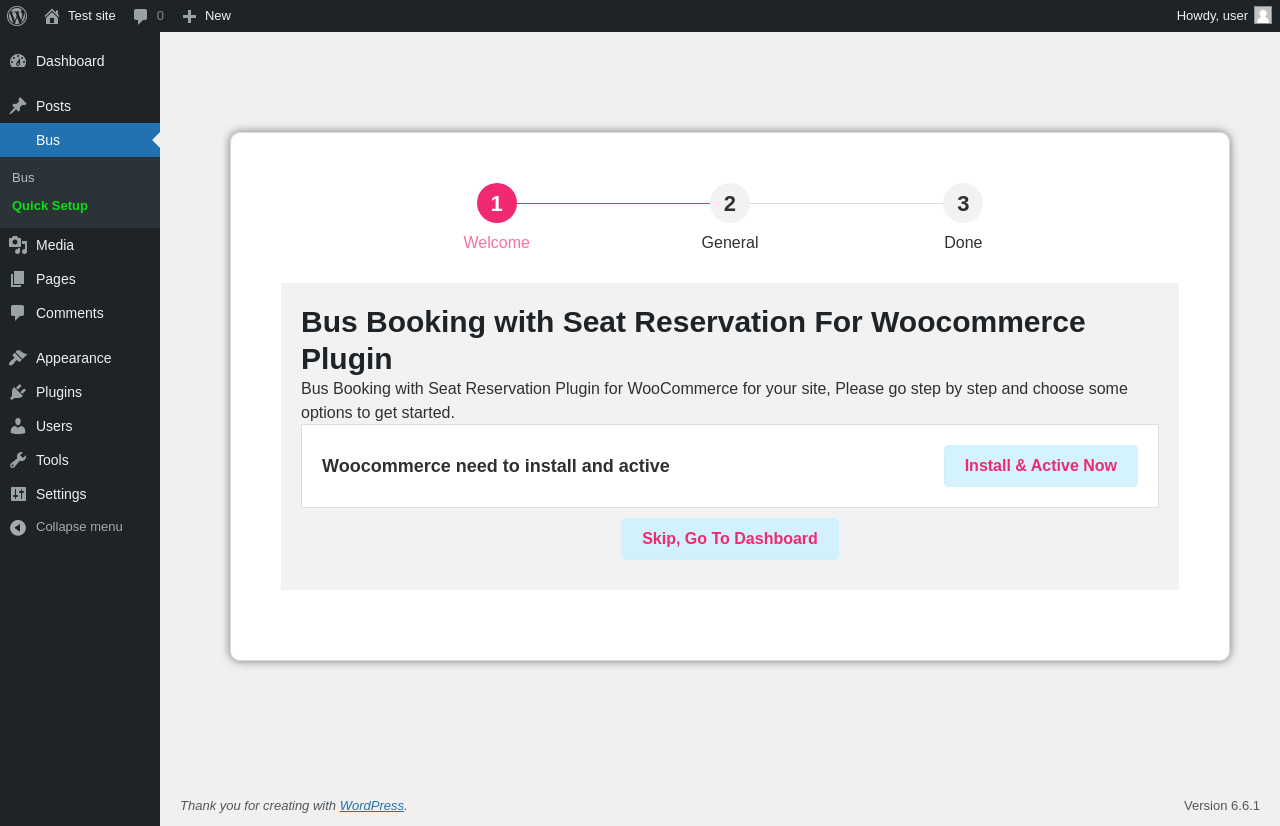Open the Test site home icon
Viewport: 1280px width, 826px height.
(52, 16)
